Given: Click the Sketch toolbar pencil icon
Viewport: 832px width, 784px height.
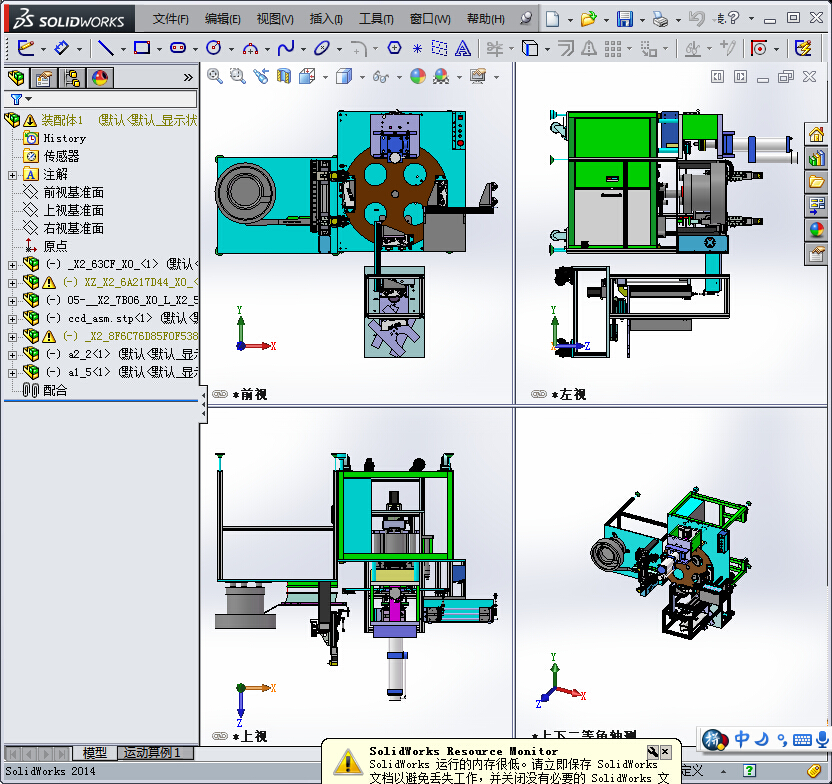Looking at the screenshot, I should 25,48.
